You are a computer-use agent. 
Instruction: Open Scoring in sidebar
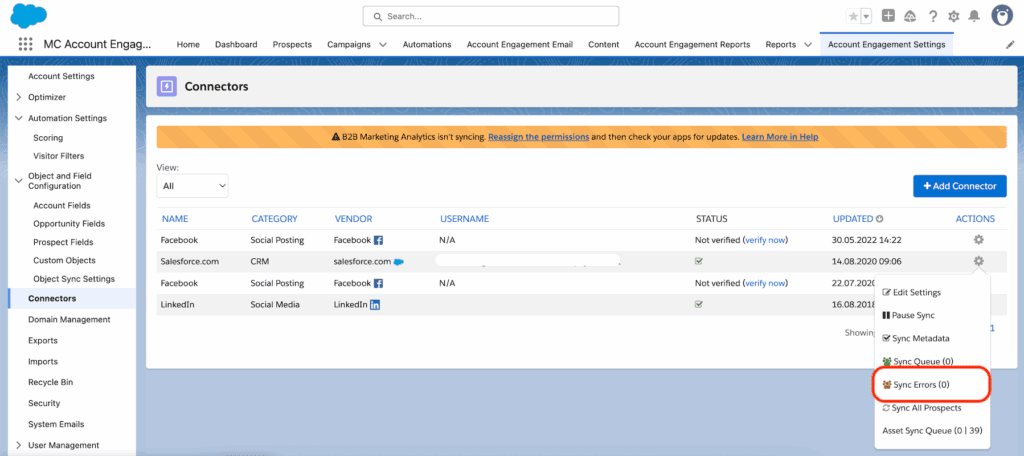tap(48, 138)
